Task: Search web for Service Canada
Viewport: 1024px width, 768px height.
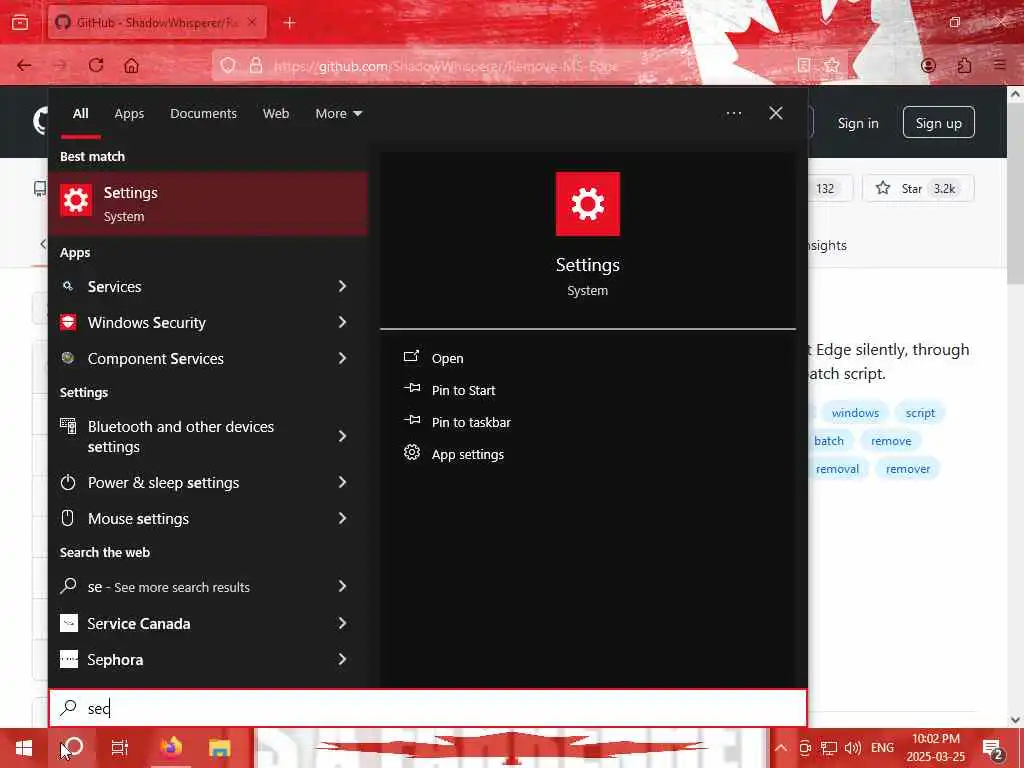Action: (x=208, y=624)
